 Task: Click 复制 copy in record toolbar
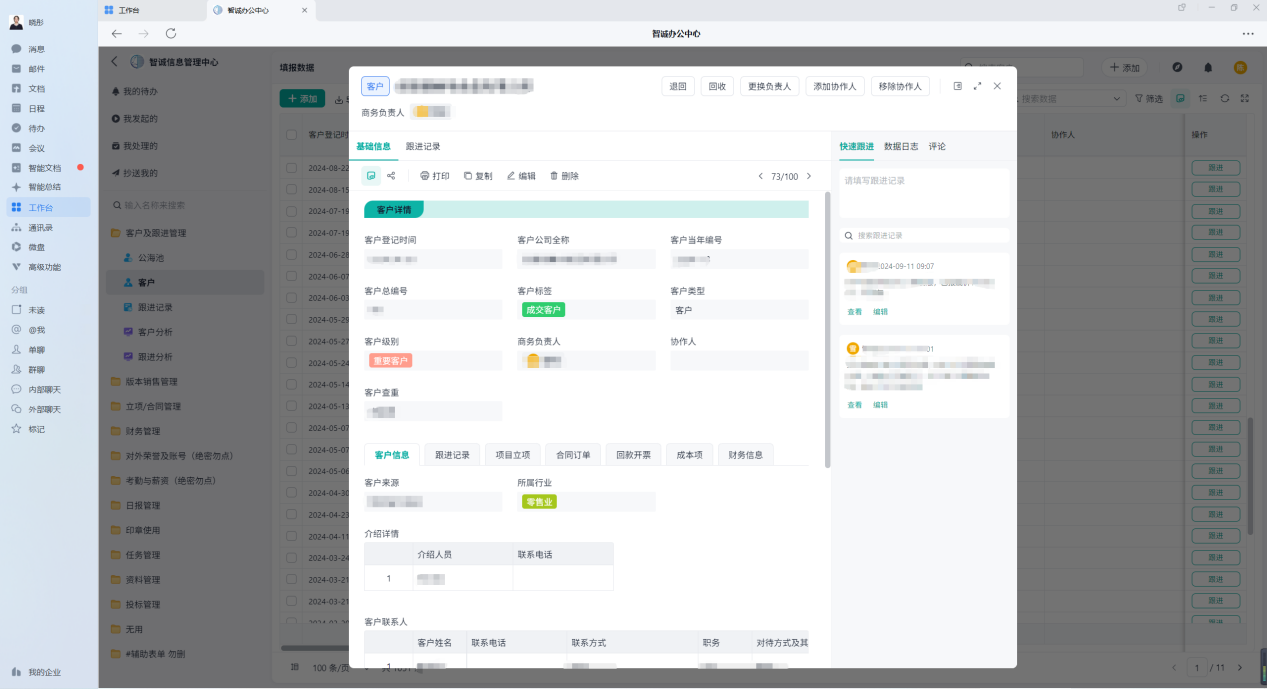tap(478, 176)
